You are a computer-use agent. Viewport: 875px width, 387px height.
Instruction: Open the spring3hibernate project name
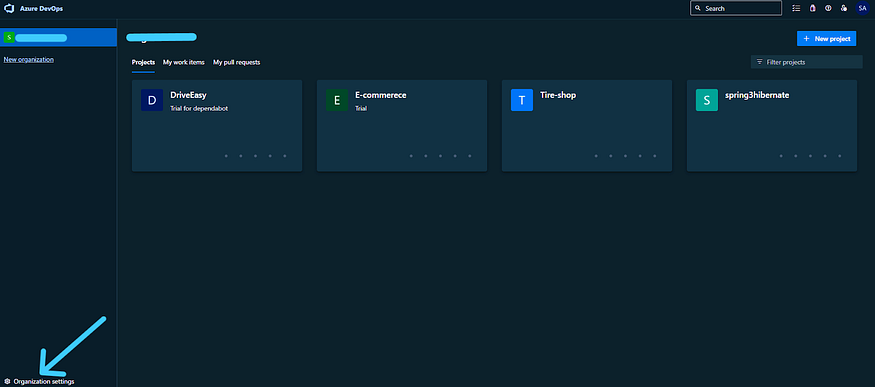(757, 95)
